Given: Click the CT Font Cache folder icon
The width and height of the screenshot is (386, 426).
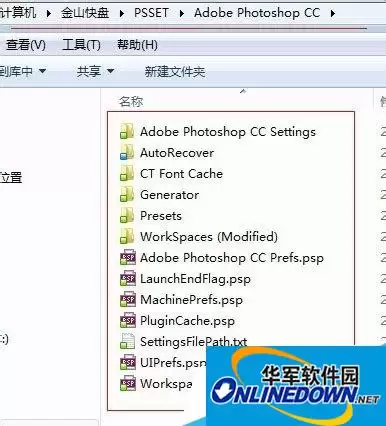Looking at the screenshot, I should click(x=127, y=173).
